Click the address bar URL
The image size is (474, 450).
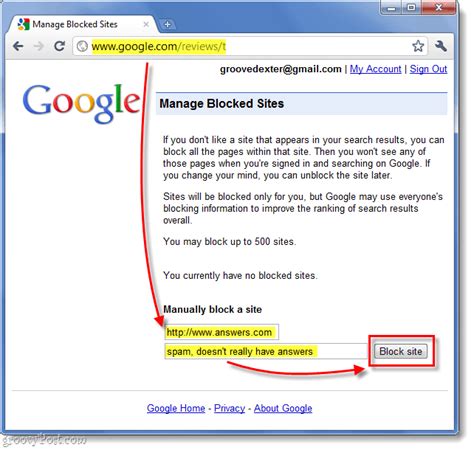pos(159,46)
